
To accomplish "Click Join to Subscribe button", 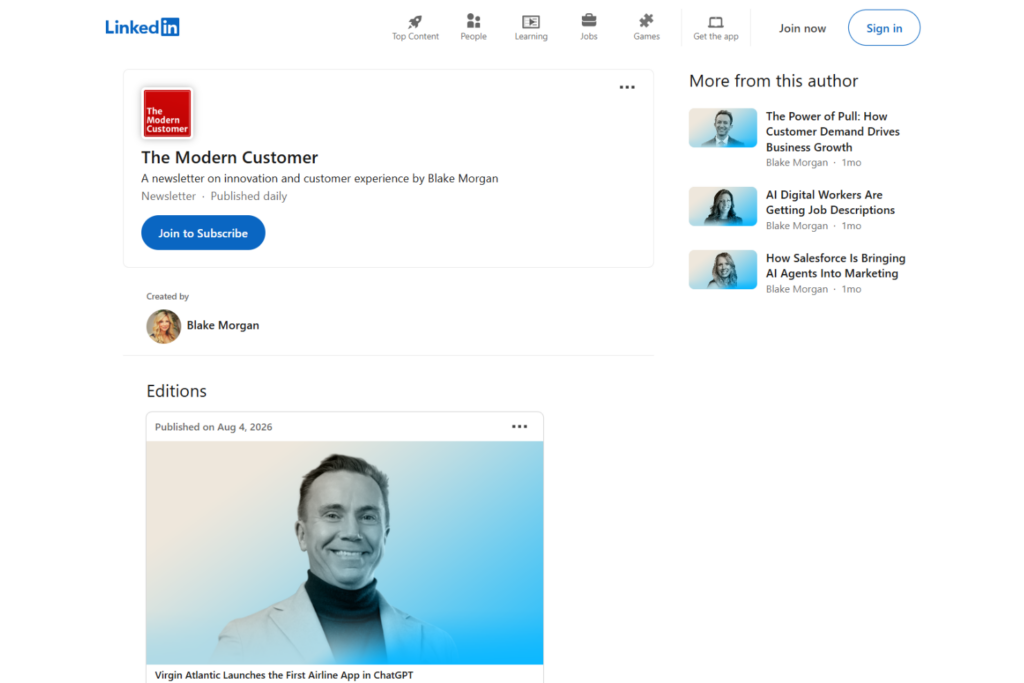I will pyautogui.click(x=203, y=233).
